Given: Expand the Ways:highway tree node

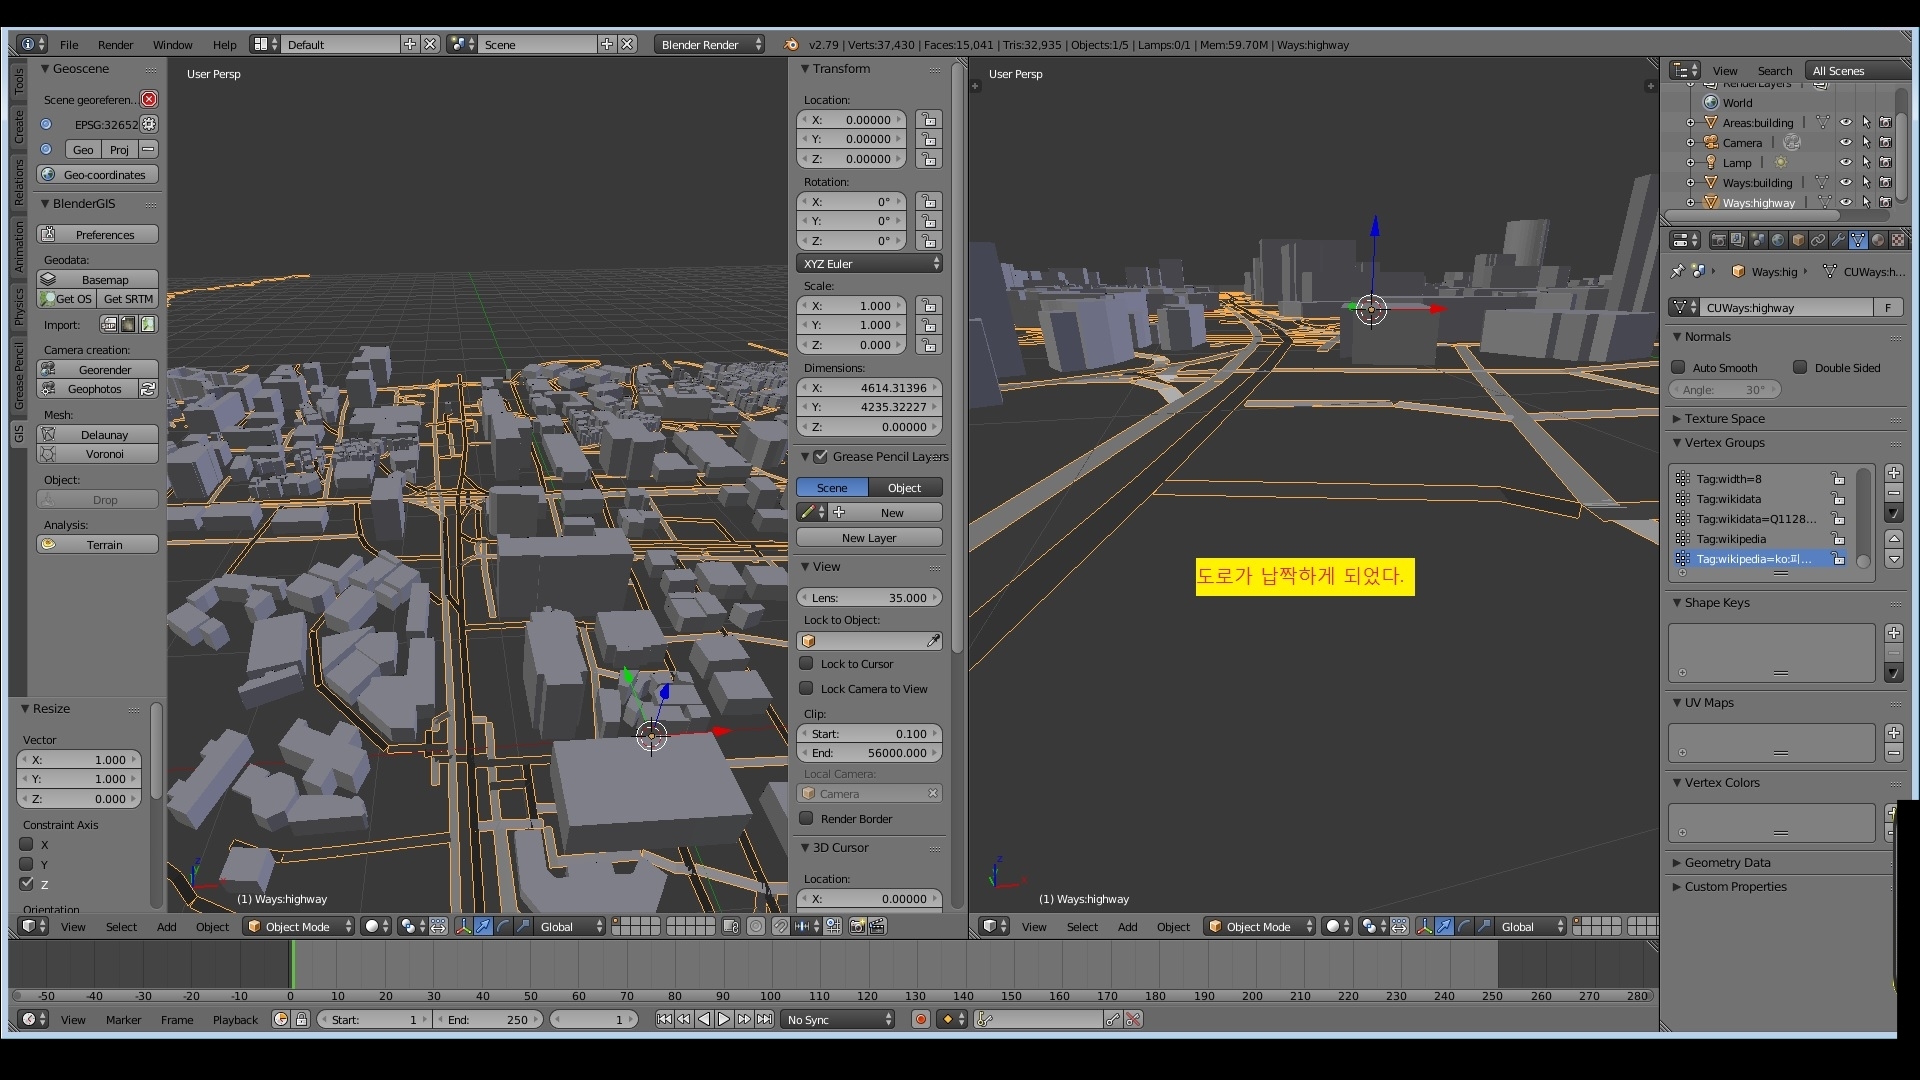Looking at the screenshot, I should click(1691, 203).
